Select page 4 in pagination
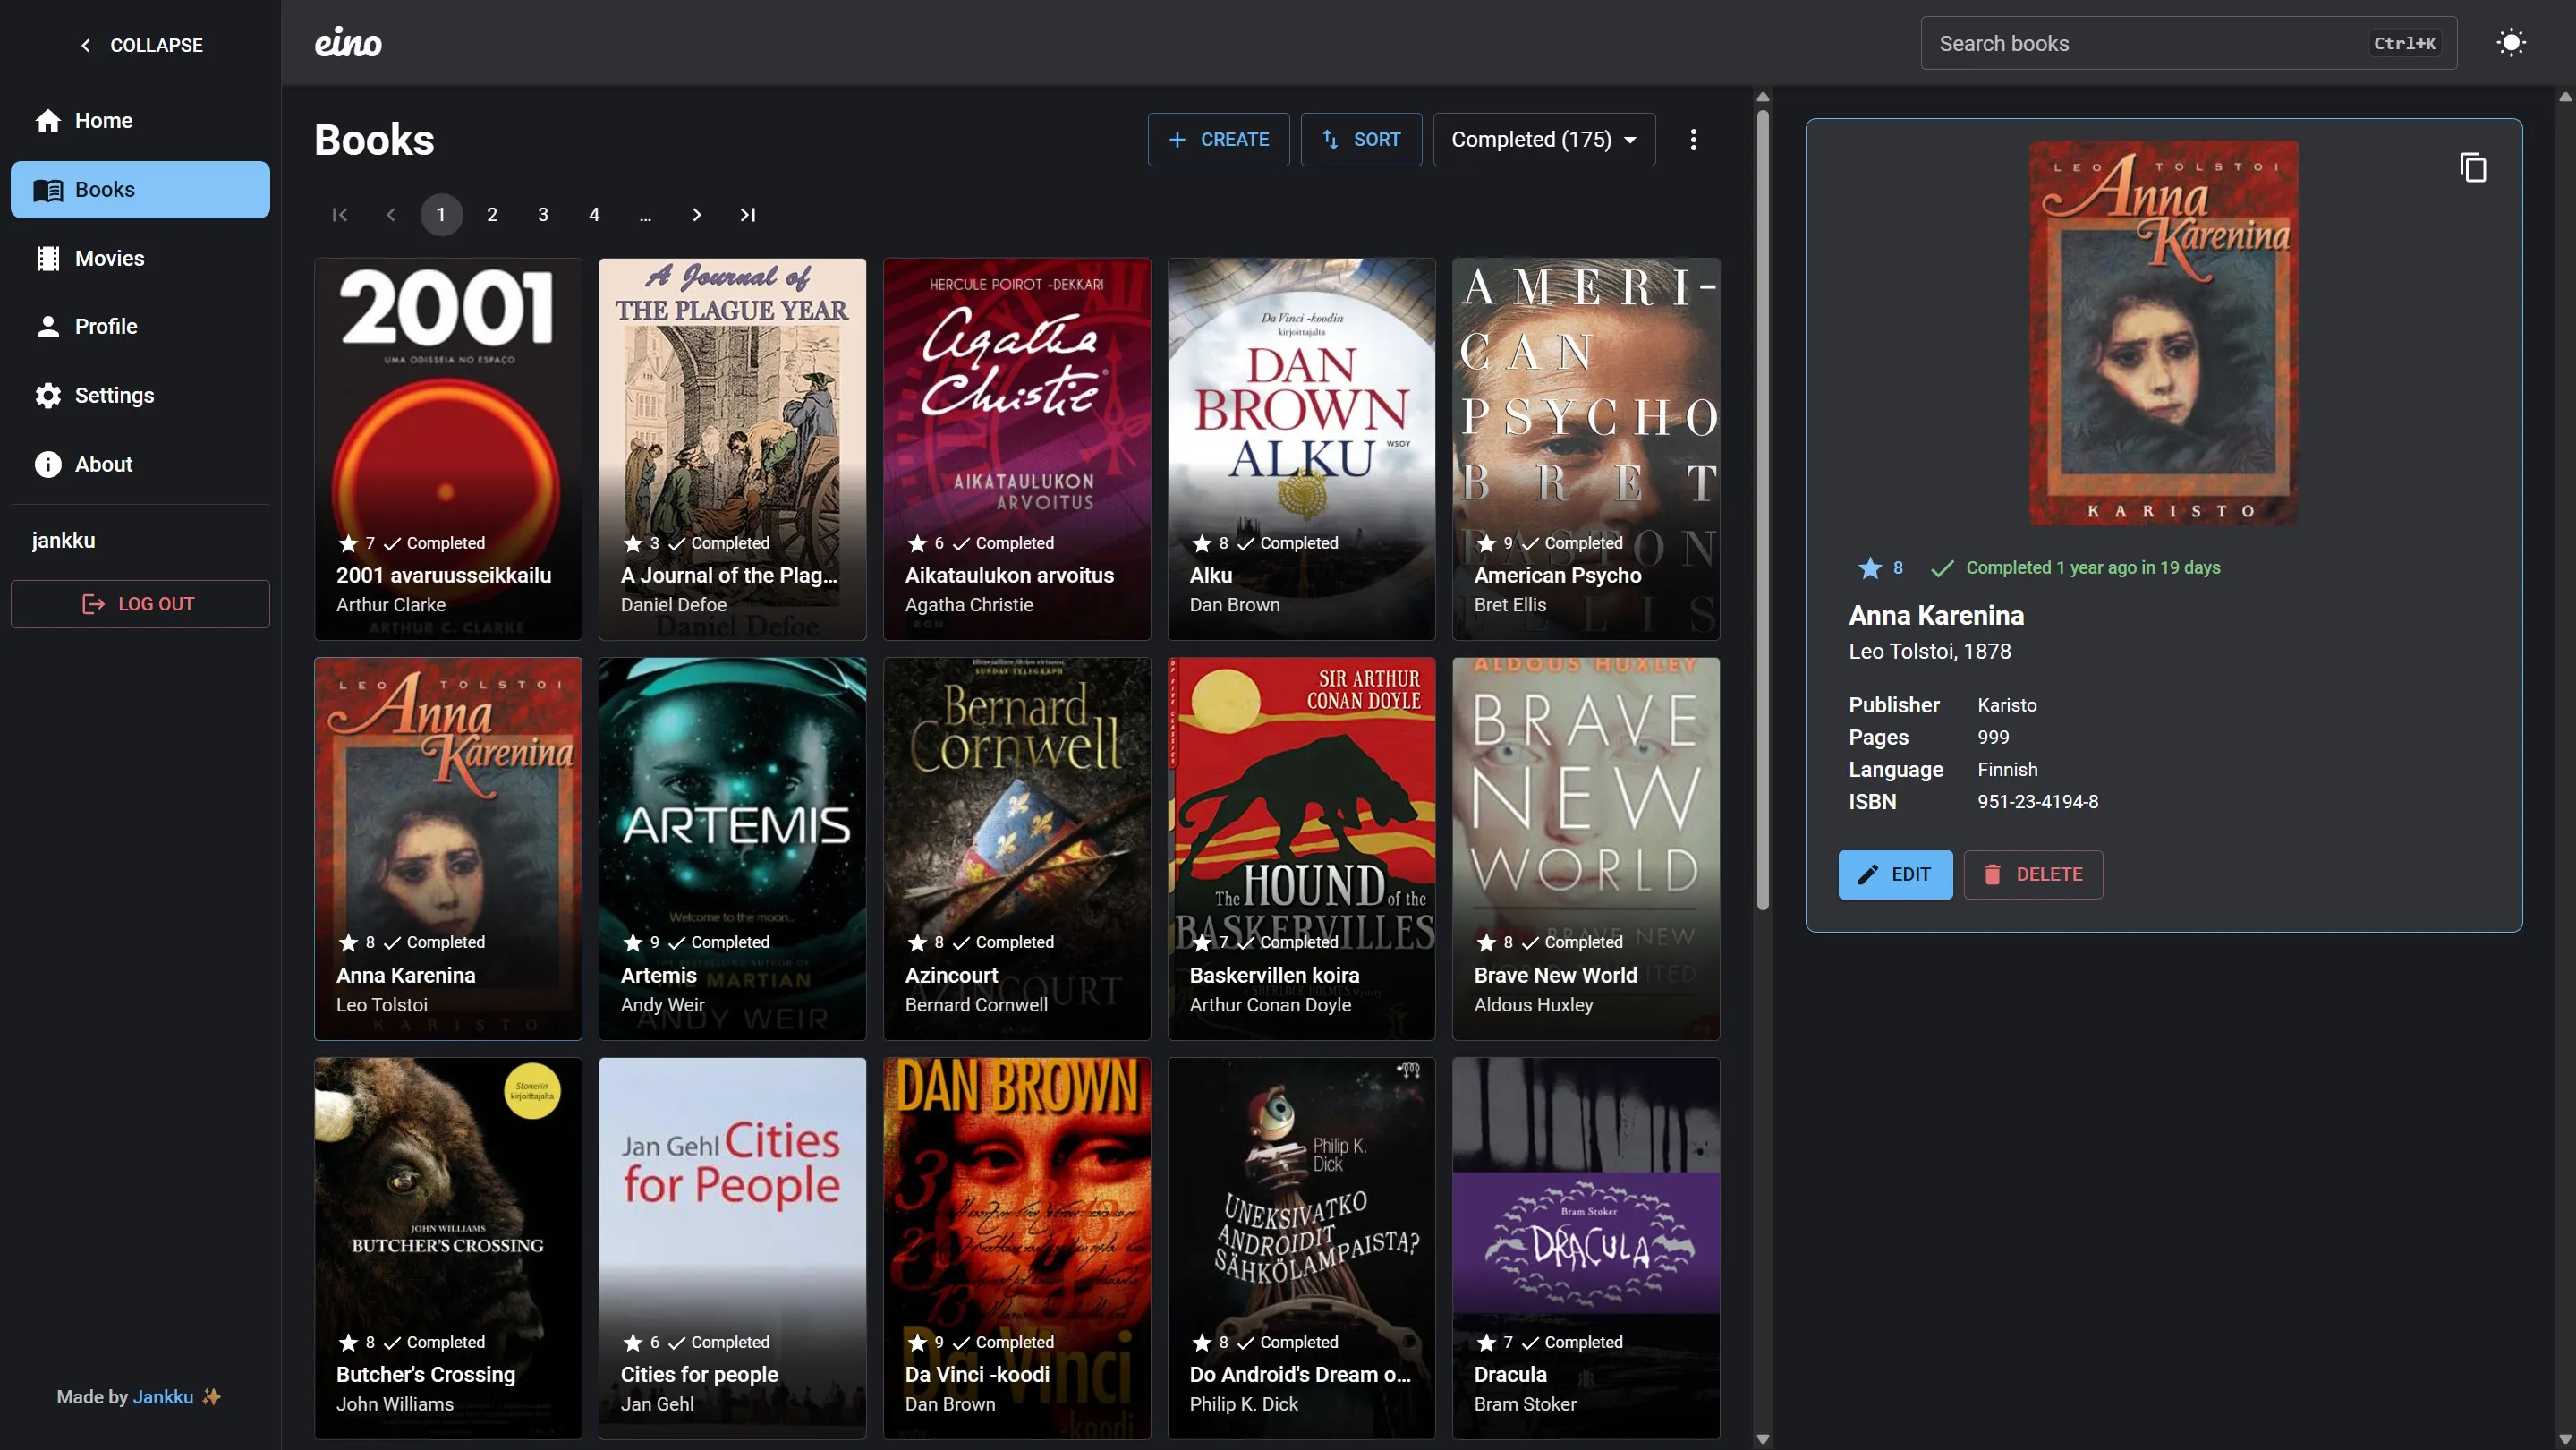Viewport: 2576px width, 1450px height. point(594,215)
